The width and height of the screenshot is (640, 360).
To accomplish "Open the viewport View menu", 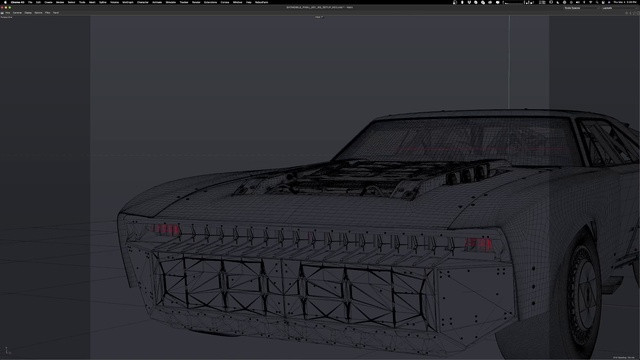I will (x=8, y=13).
